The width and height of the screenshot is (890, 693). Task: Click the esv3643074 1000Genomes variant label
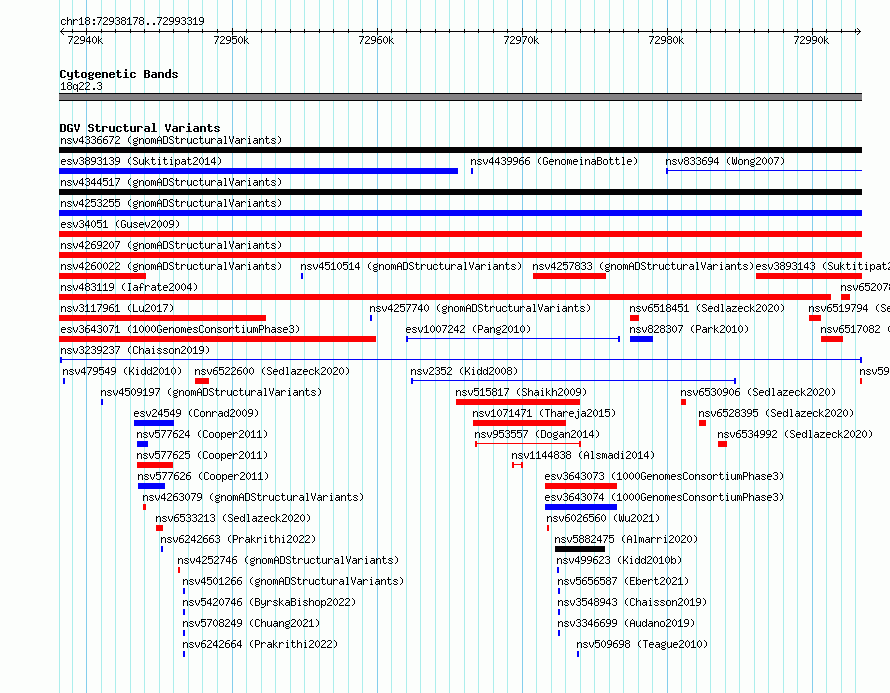[x=664, y=497]
